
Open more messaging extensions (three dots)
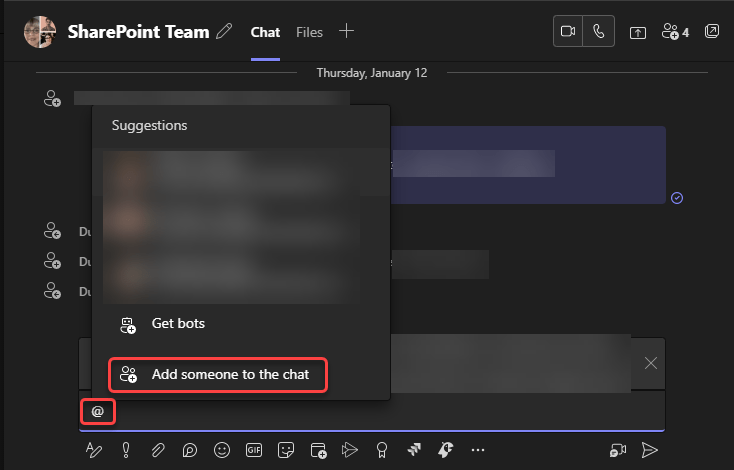[x=477, y=450]
